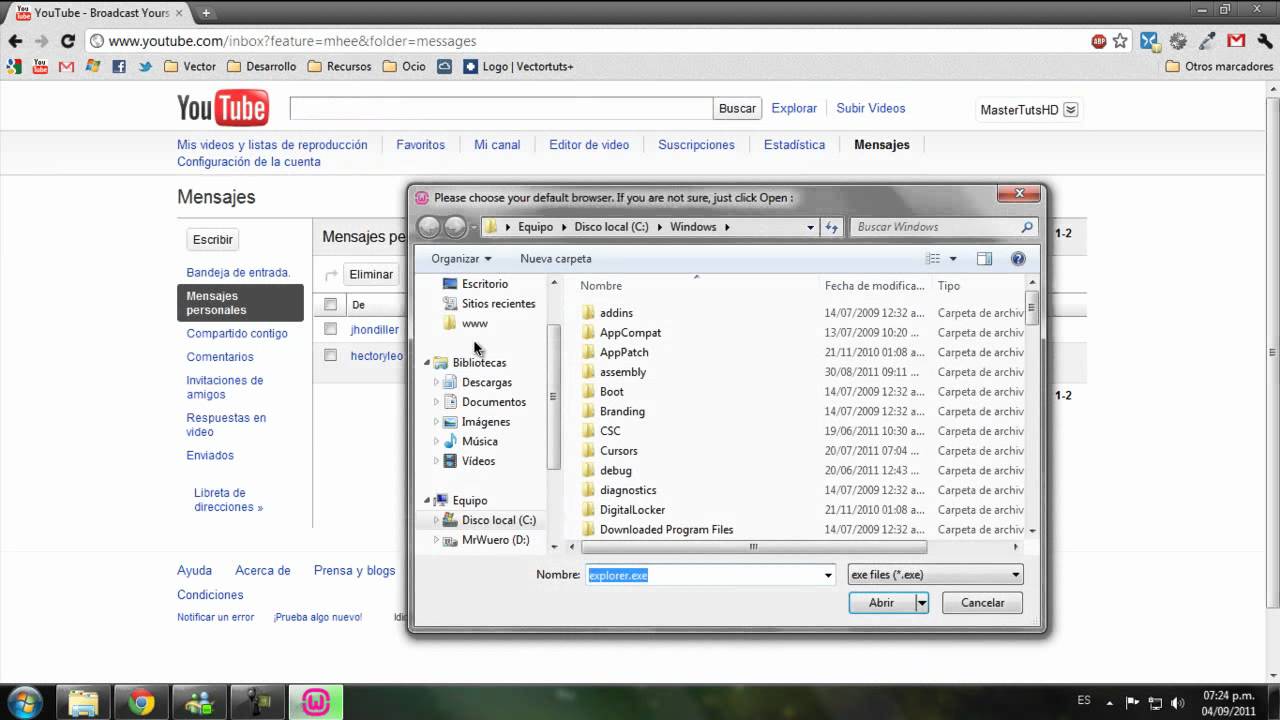Open the view options dropdown arrow
1280x720 pixels.
click(953, 259)
